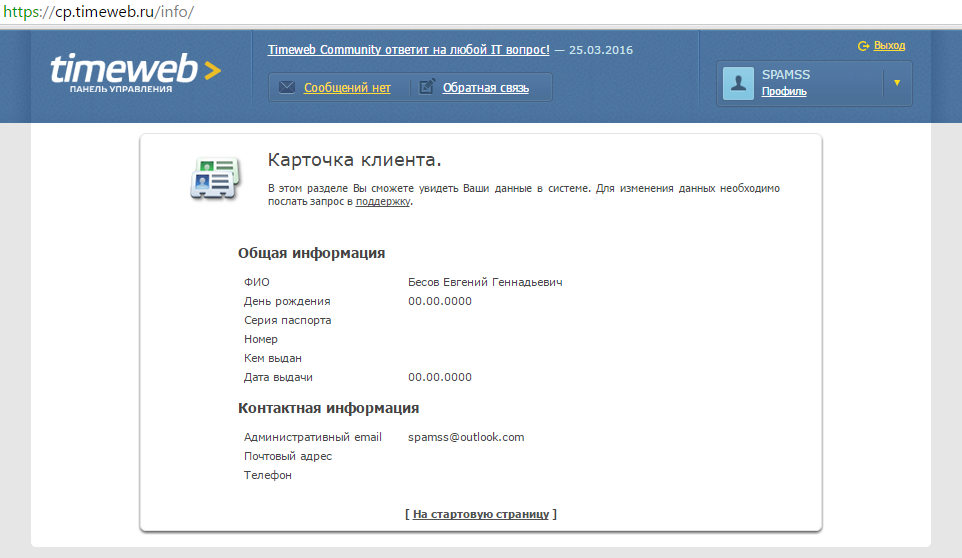This screenshot has height=558, width=962.
Task: Go to На стартовую страницу link
Action: coord(481,514)
